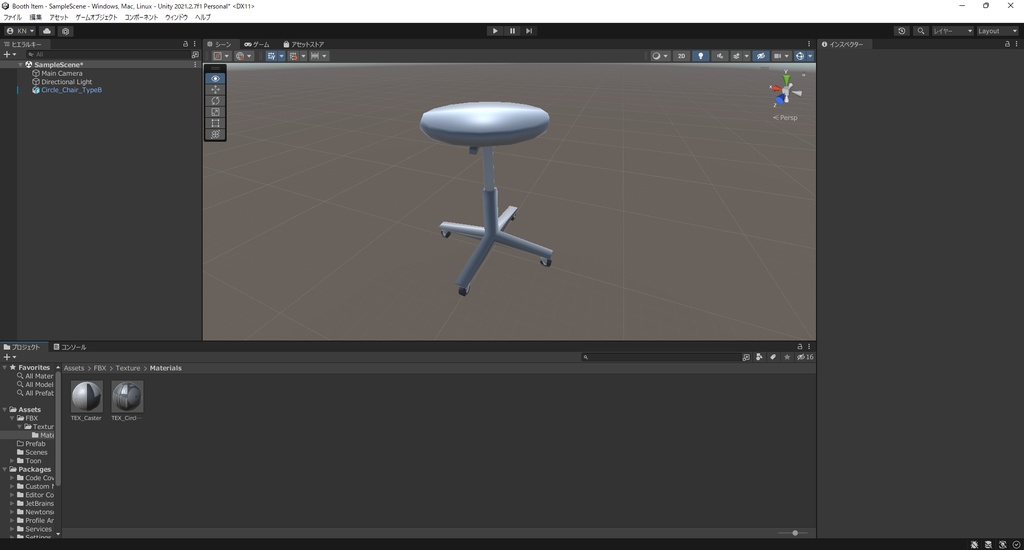This screenshot has height=550, width=1024.
Task: Open SampleScene row options menu
Action: pyautogui.click(x=195, y=65)
